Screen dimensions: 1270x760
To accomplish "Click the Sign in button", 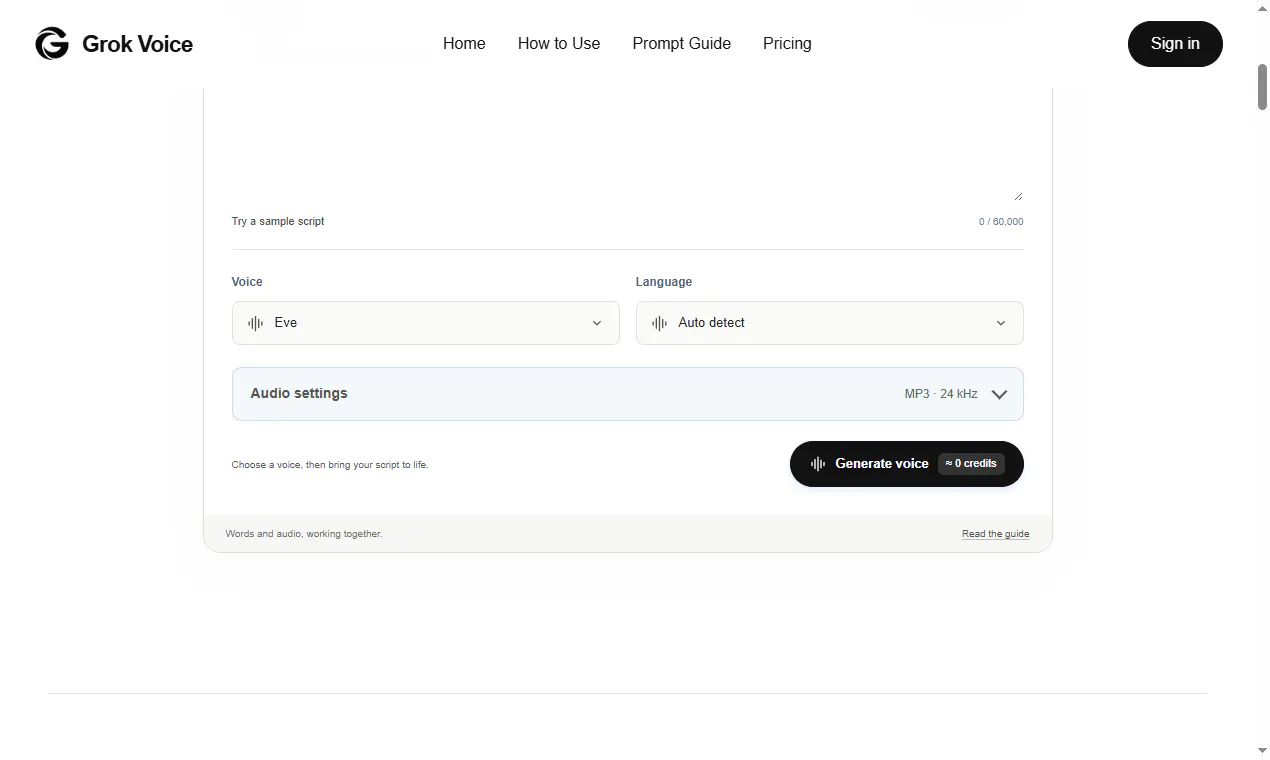I will point(1175,44).
